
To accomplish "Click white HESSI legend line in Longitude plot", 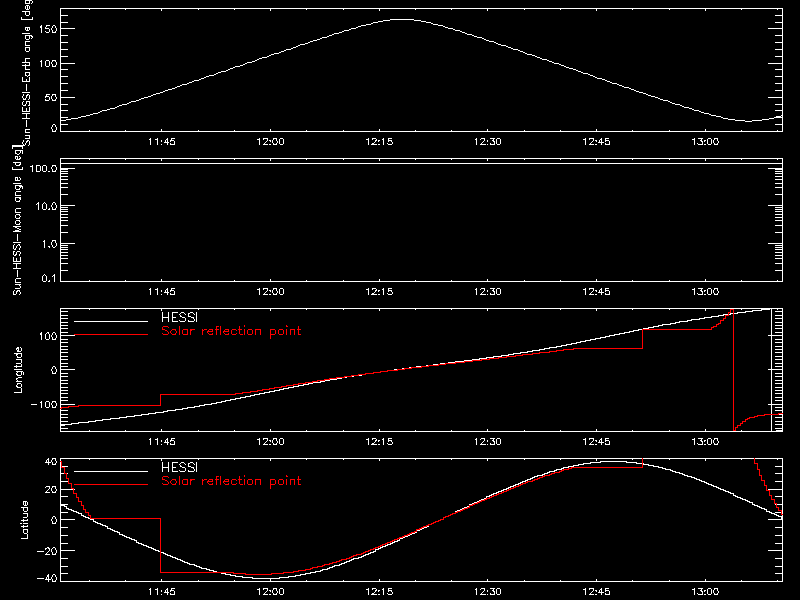I will 111,321.
